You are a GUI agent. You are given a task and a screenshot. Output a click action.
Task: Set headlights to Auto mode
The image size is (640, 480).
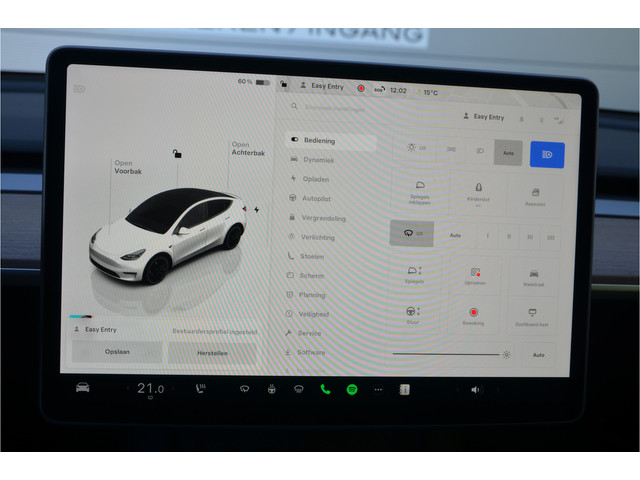click(508, 154)
